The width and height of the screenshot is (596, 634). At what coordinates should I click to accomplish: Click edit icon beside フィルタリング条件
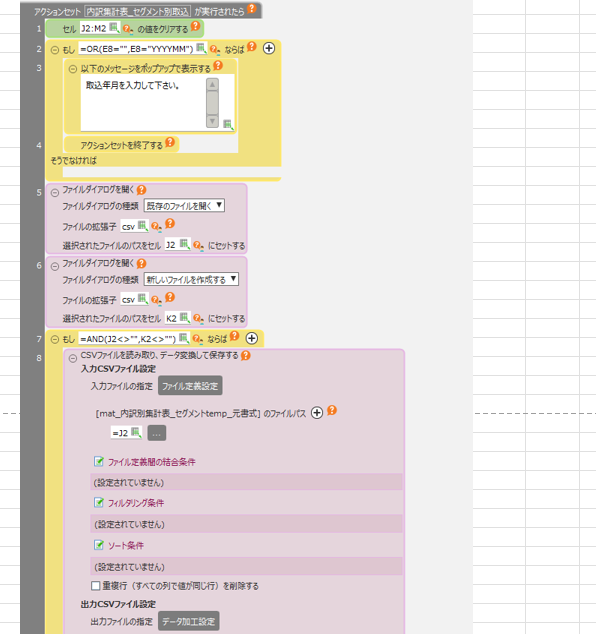pos(99,503)
